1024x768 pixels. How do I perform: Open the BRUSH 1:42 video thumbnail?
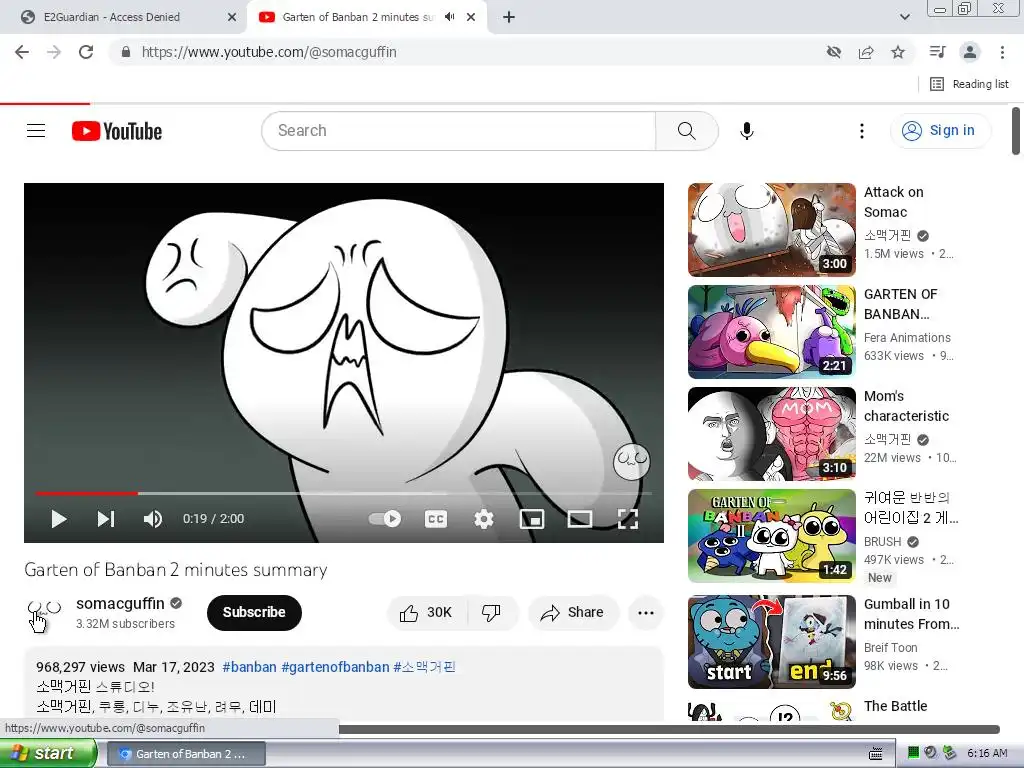[771, 536]
